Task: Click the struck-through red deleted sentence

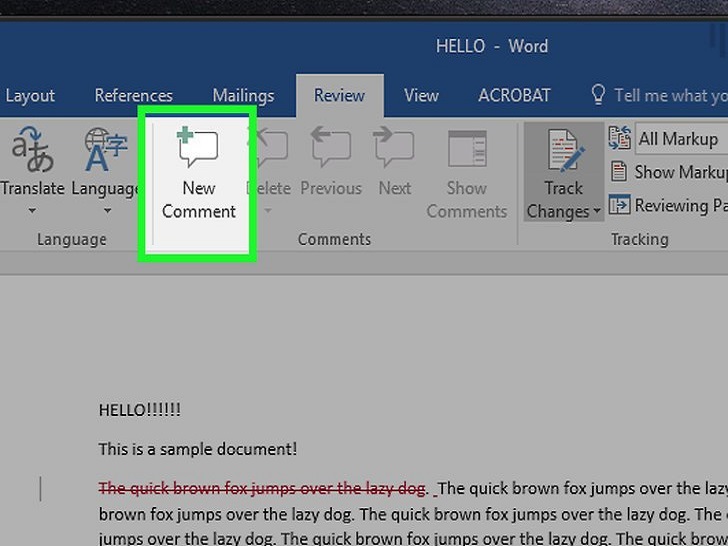Action: (x=262, y=488)
